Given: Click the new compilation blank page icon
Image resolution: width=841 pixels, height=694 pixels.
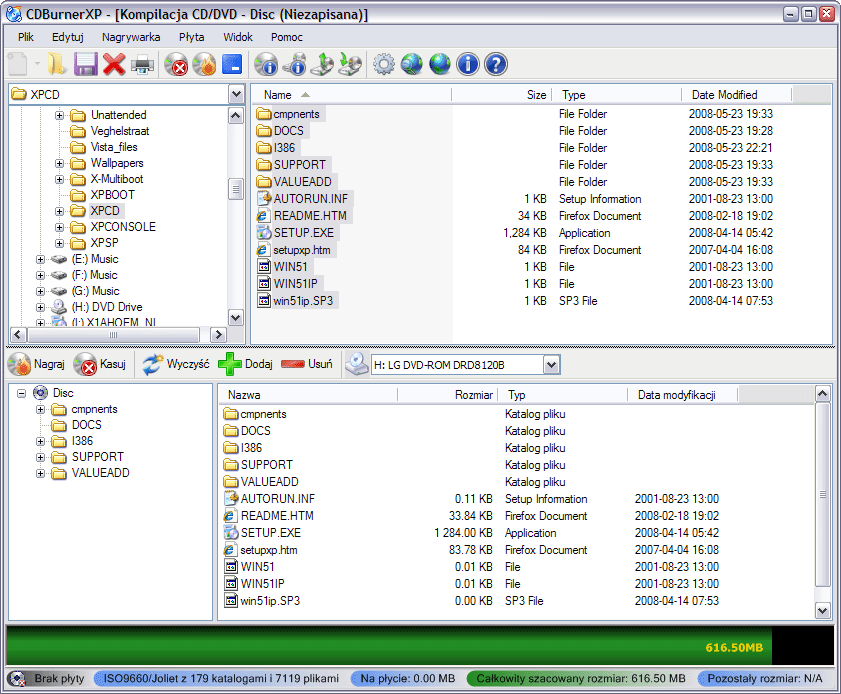Looking at the screenshot, I should pyautogui.click(x=18, y=64).
